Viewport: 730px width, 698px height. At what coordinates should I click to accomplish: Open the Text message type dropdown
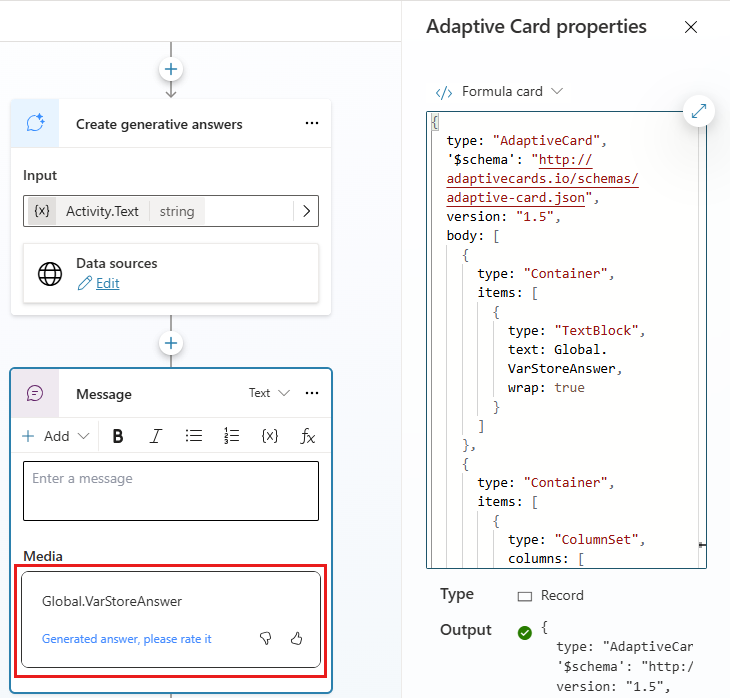(269, 393)
